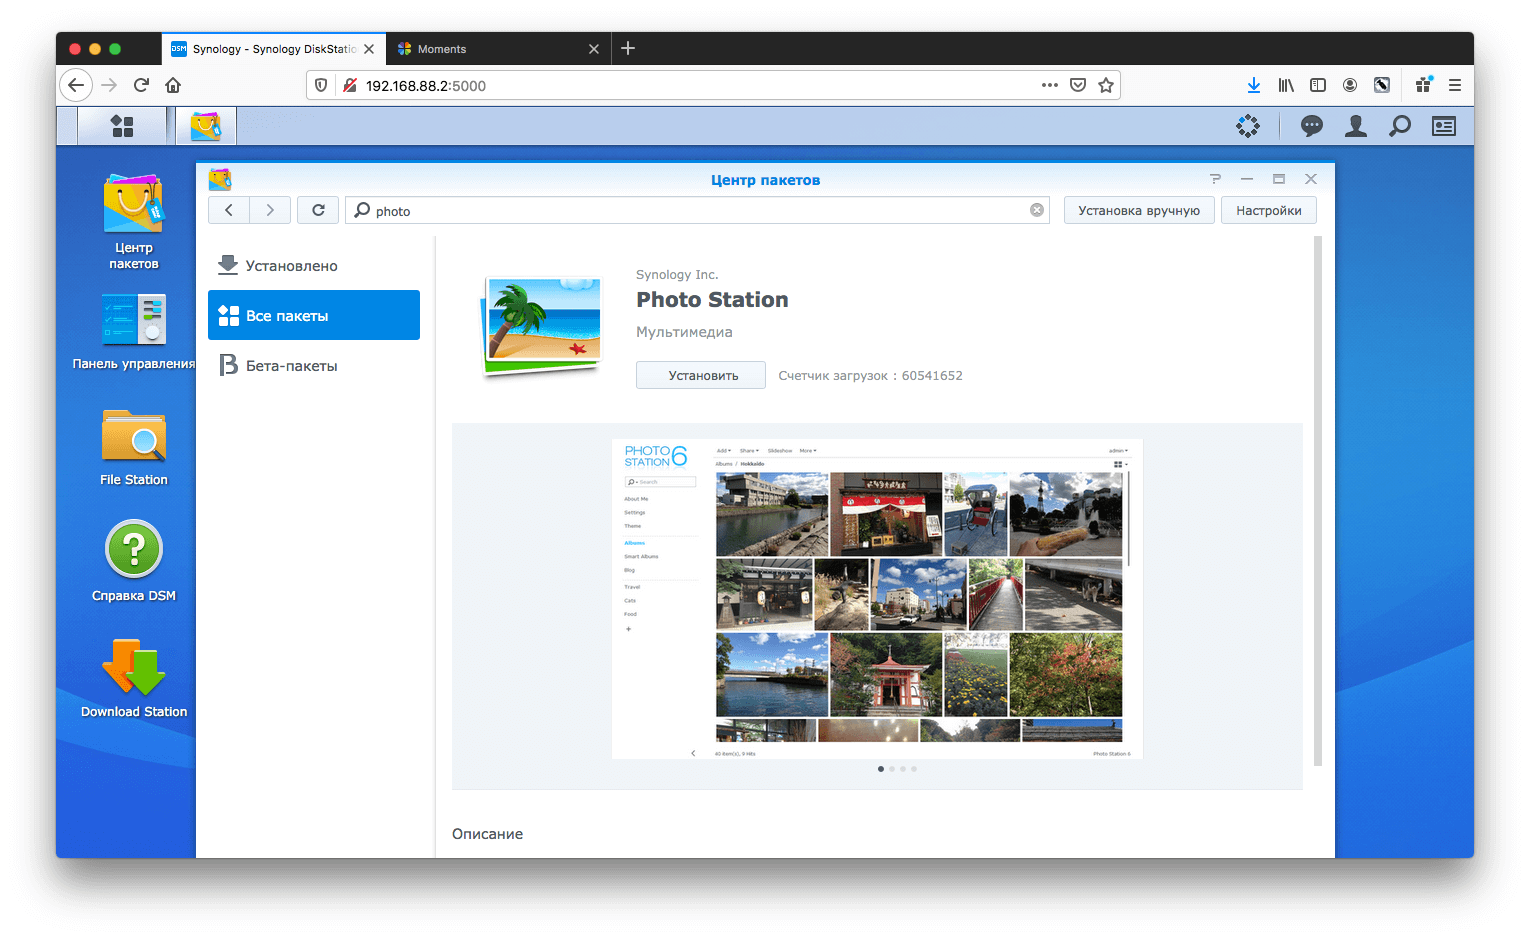1530x938 pixels.
Task: Open the DSM widgets panel icon
Action: (1443, 126)
